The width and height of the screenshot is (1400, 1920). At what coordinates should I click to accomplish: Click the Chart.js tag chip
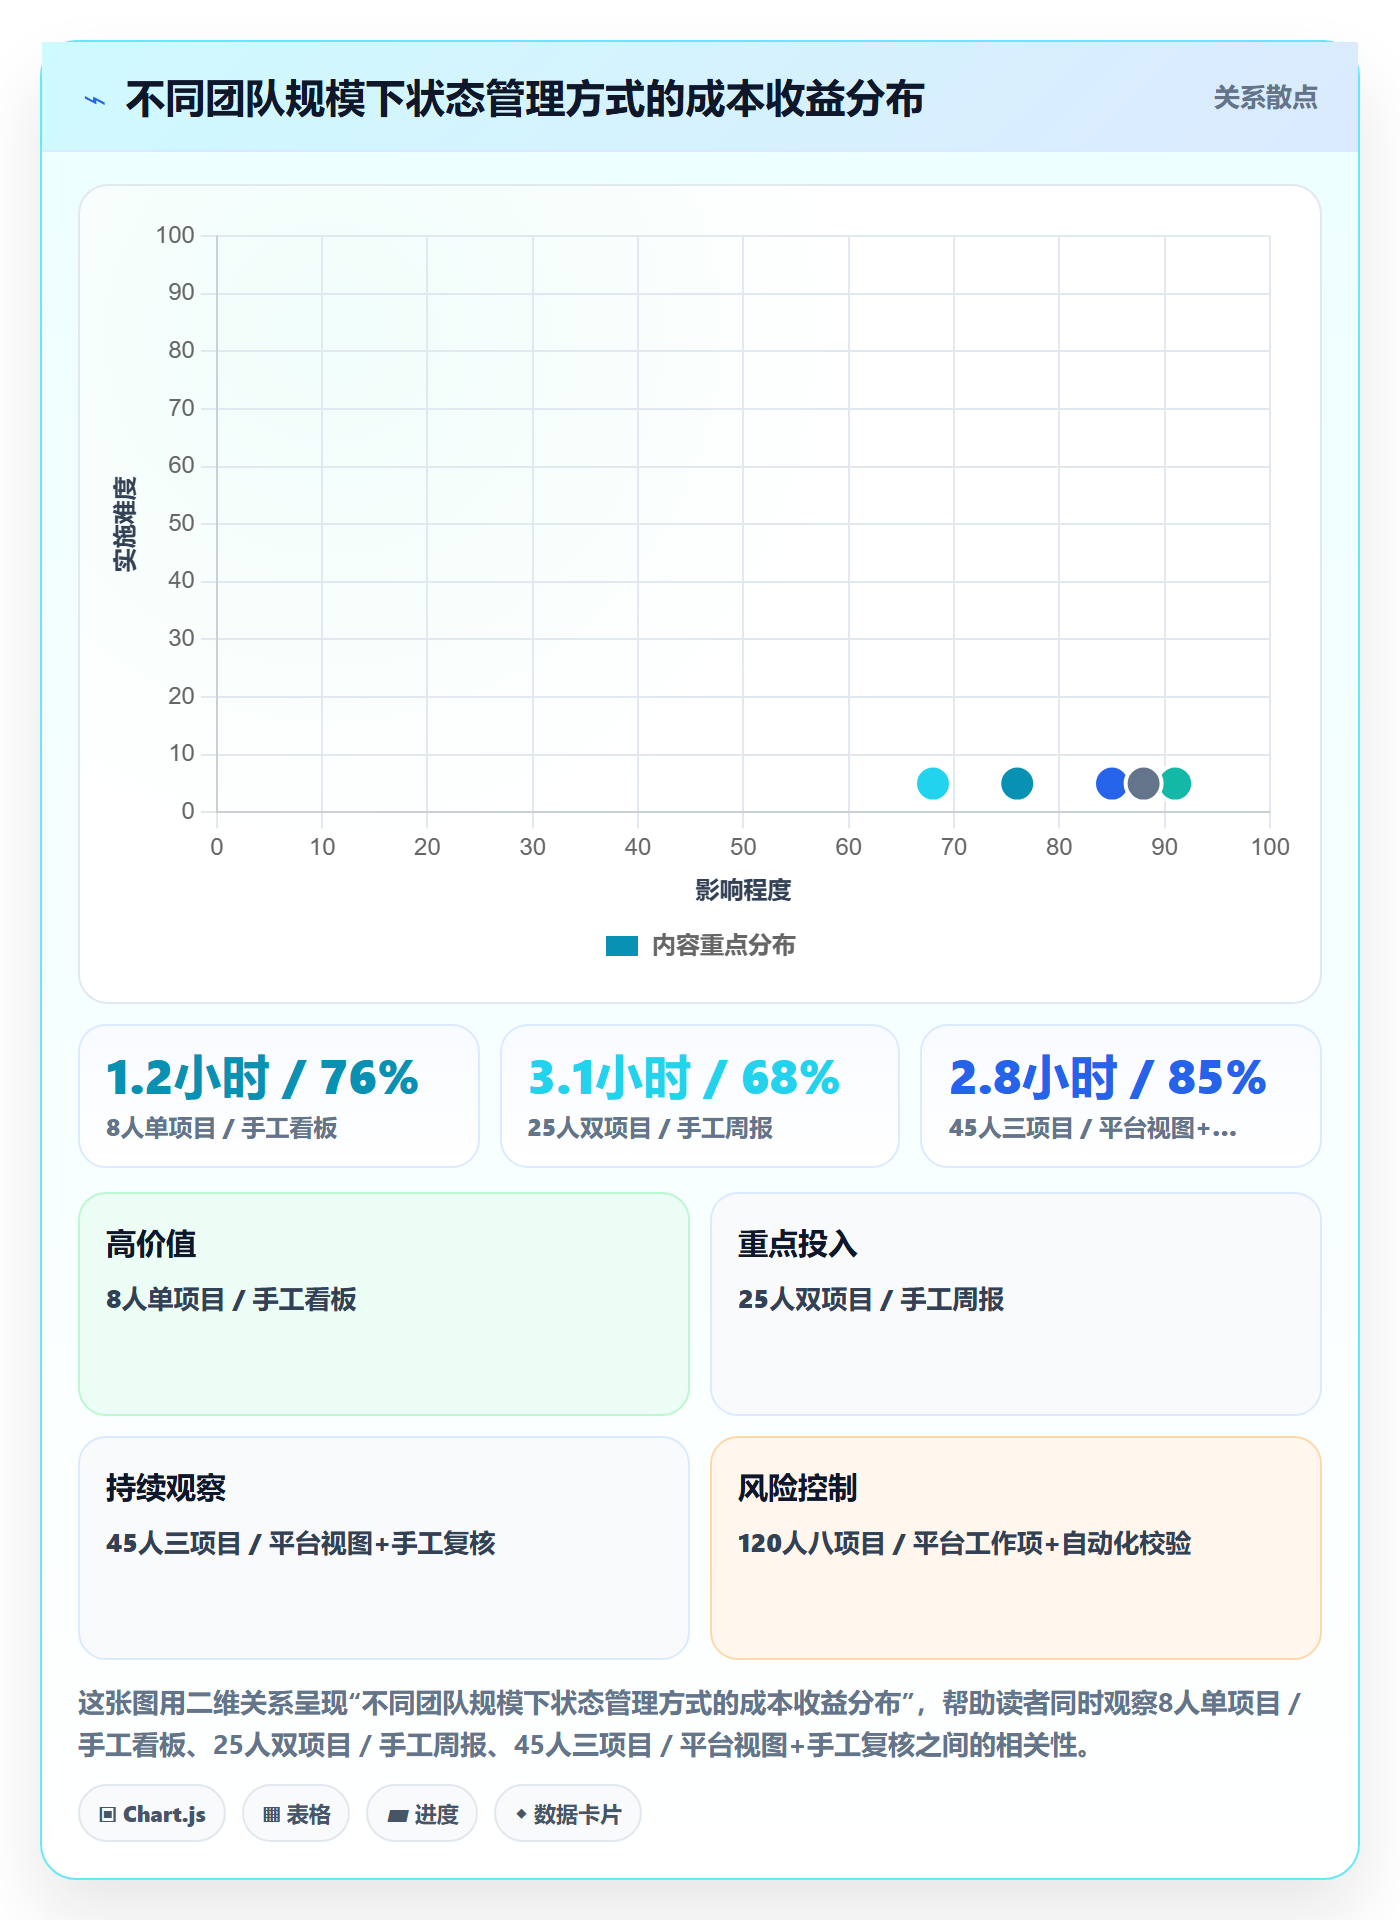(152, 1813)
